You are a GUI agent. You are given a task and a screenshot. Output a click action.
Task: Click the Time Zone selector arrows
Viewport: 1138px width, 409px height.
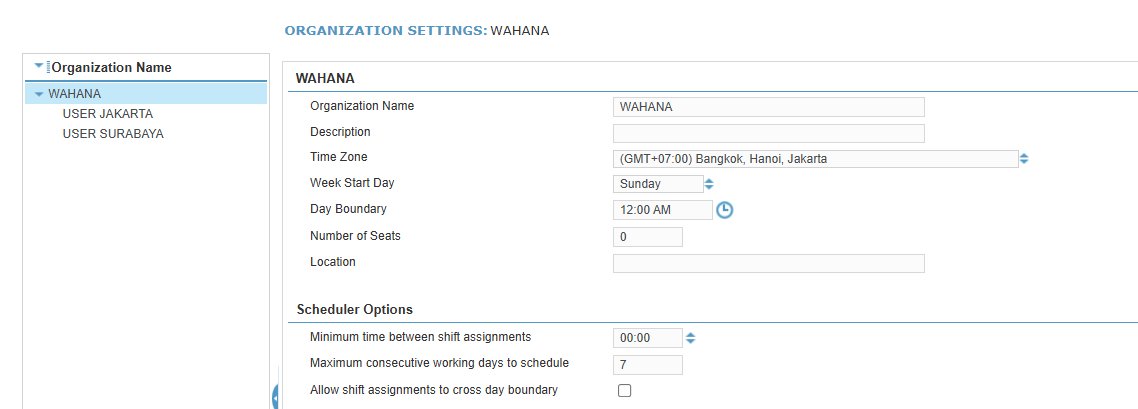(x=1024, y=158)
